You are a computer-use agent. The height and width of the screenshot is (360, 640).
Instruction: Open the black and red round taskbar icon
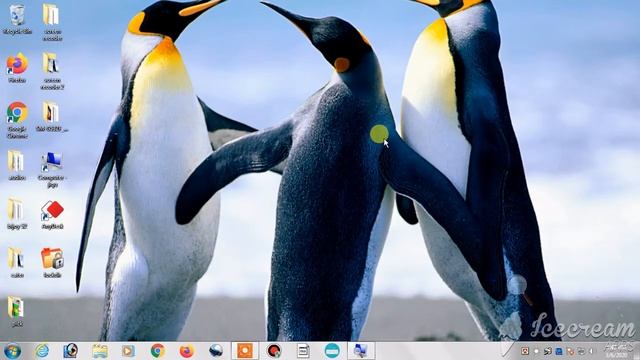274,351
